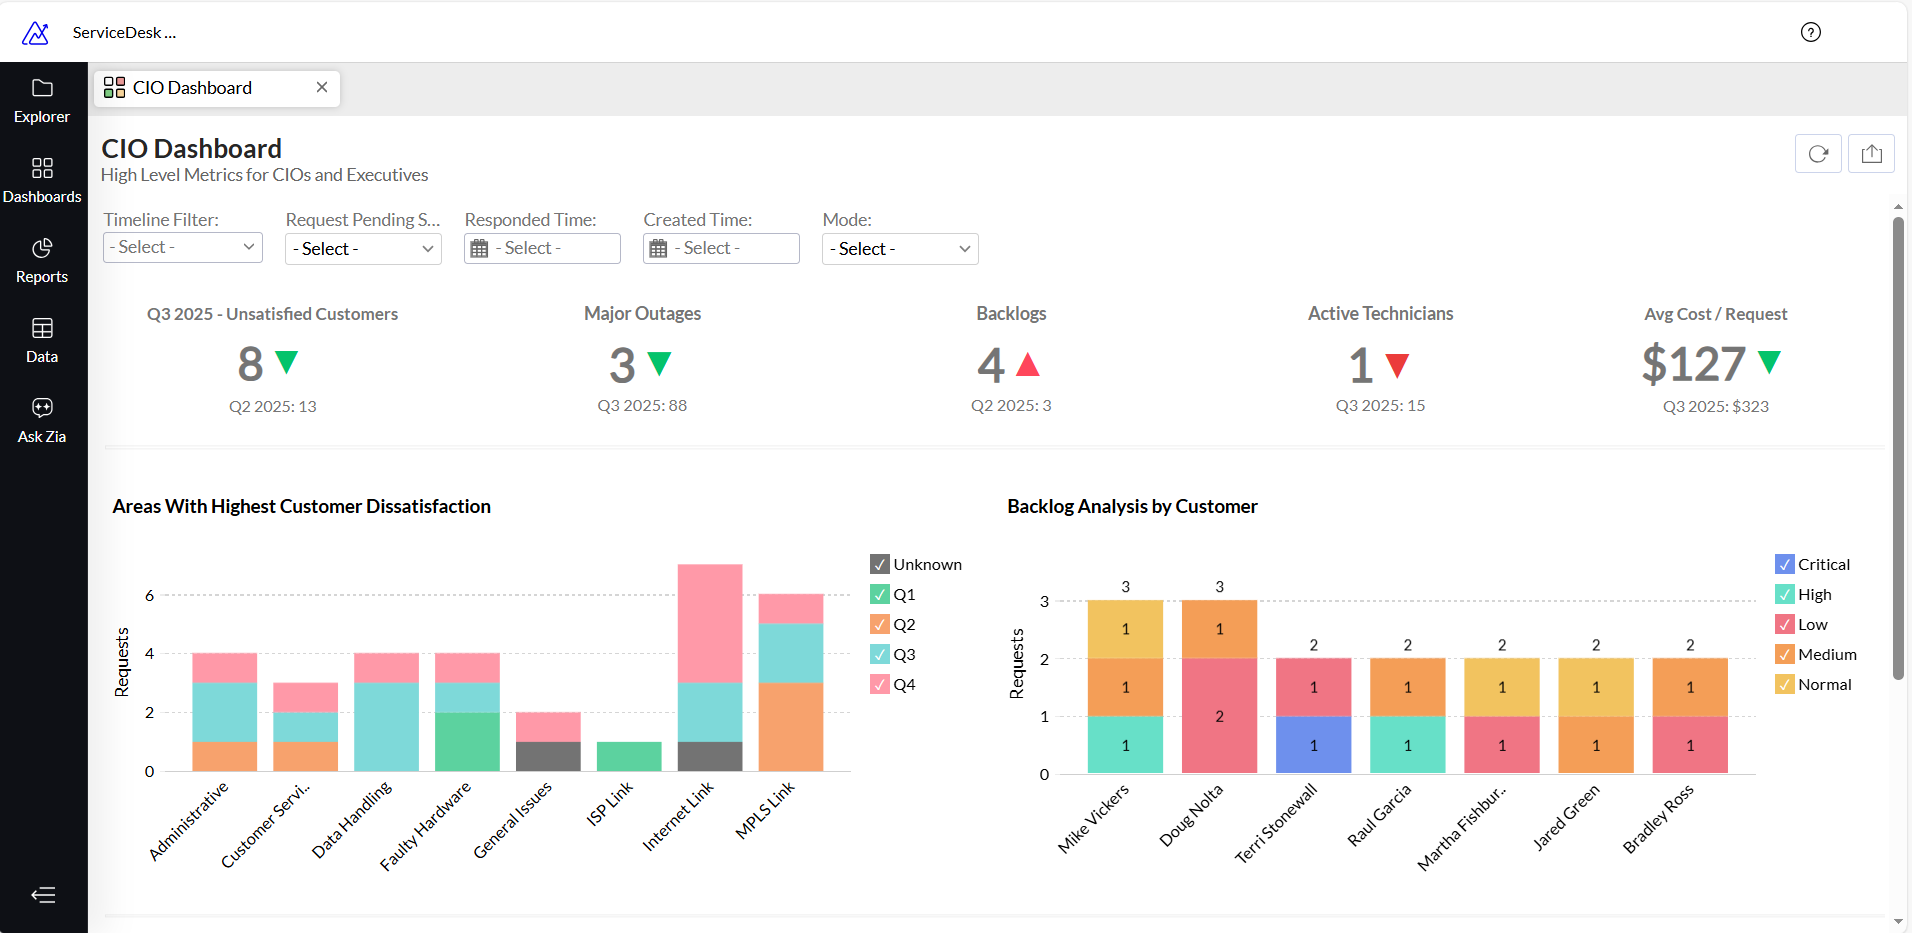1912x933 pixels.
Task: Open the Timeline Filter dropdown
Action: [183, 247]
